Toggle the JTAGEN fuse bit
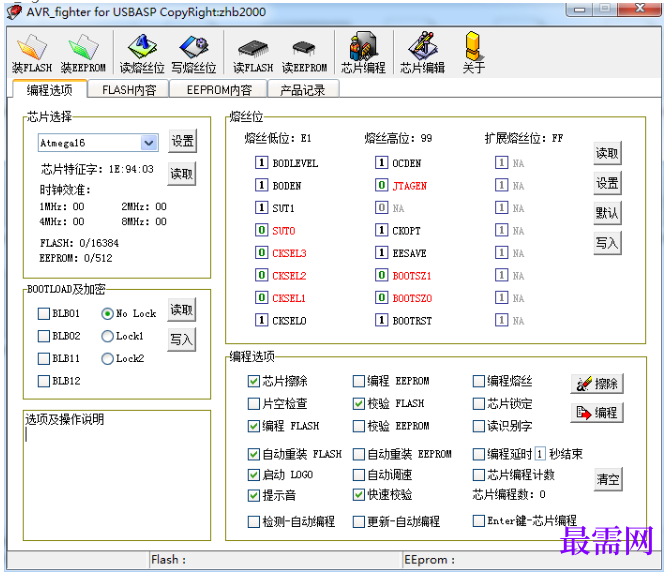The width and height of the screenshot is (672, 572). pyautogui.click(x=381, y=186)
